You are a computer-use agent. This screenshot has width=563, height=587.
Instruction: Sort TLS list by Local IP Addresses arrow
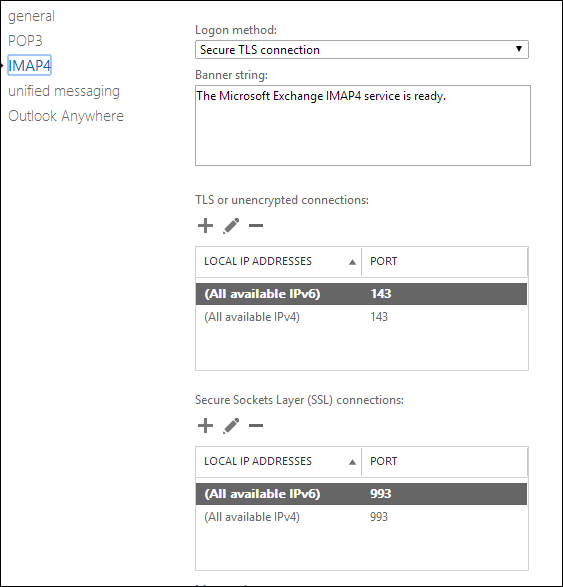pyautogui.click(x=352, y=262)
